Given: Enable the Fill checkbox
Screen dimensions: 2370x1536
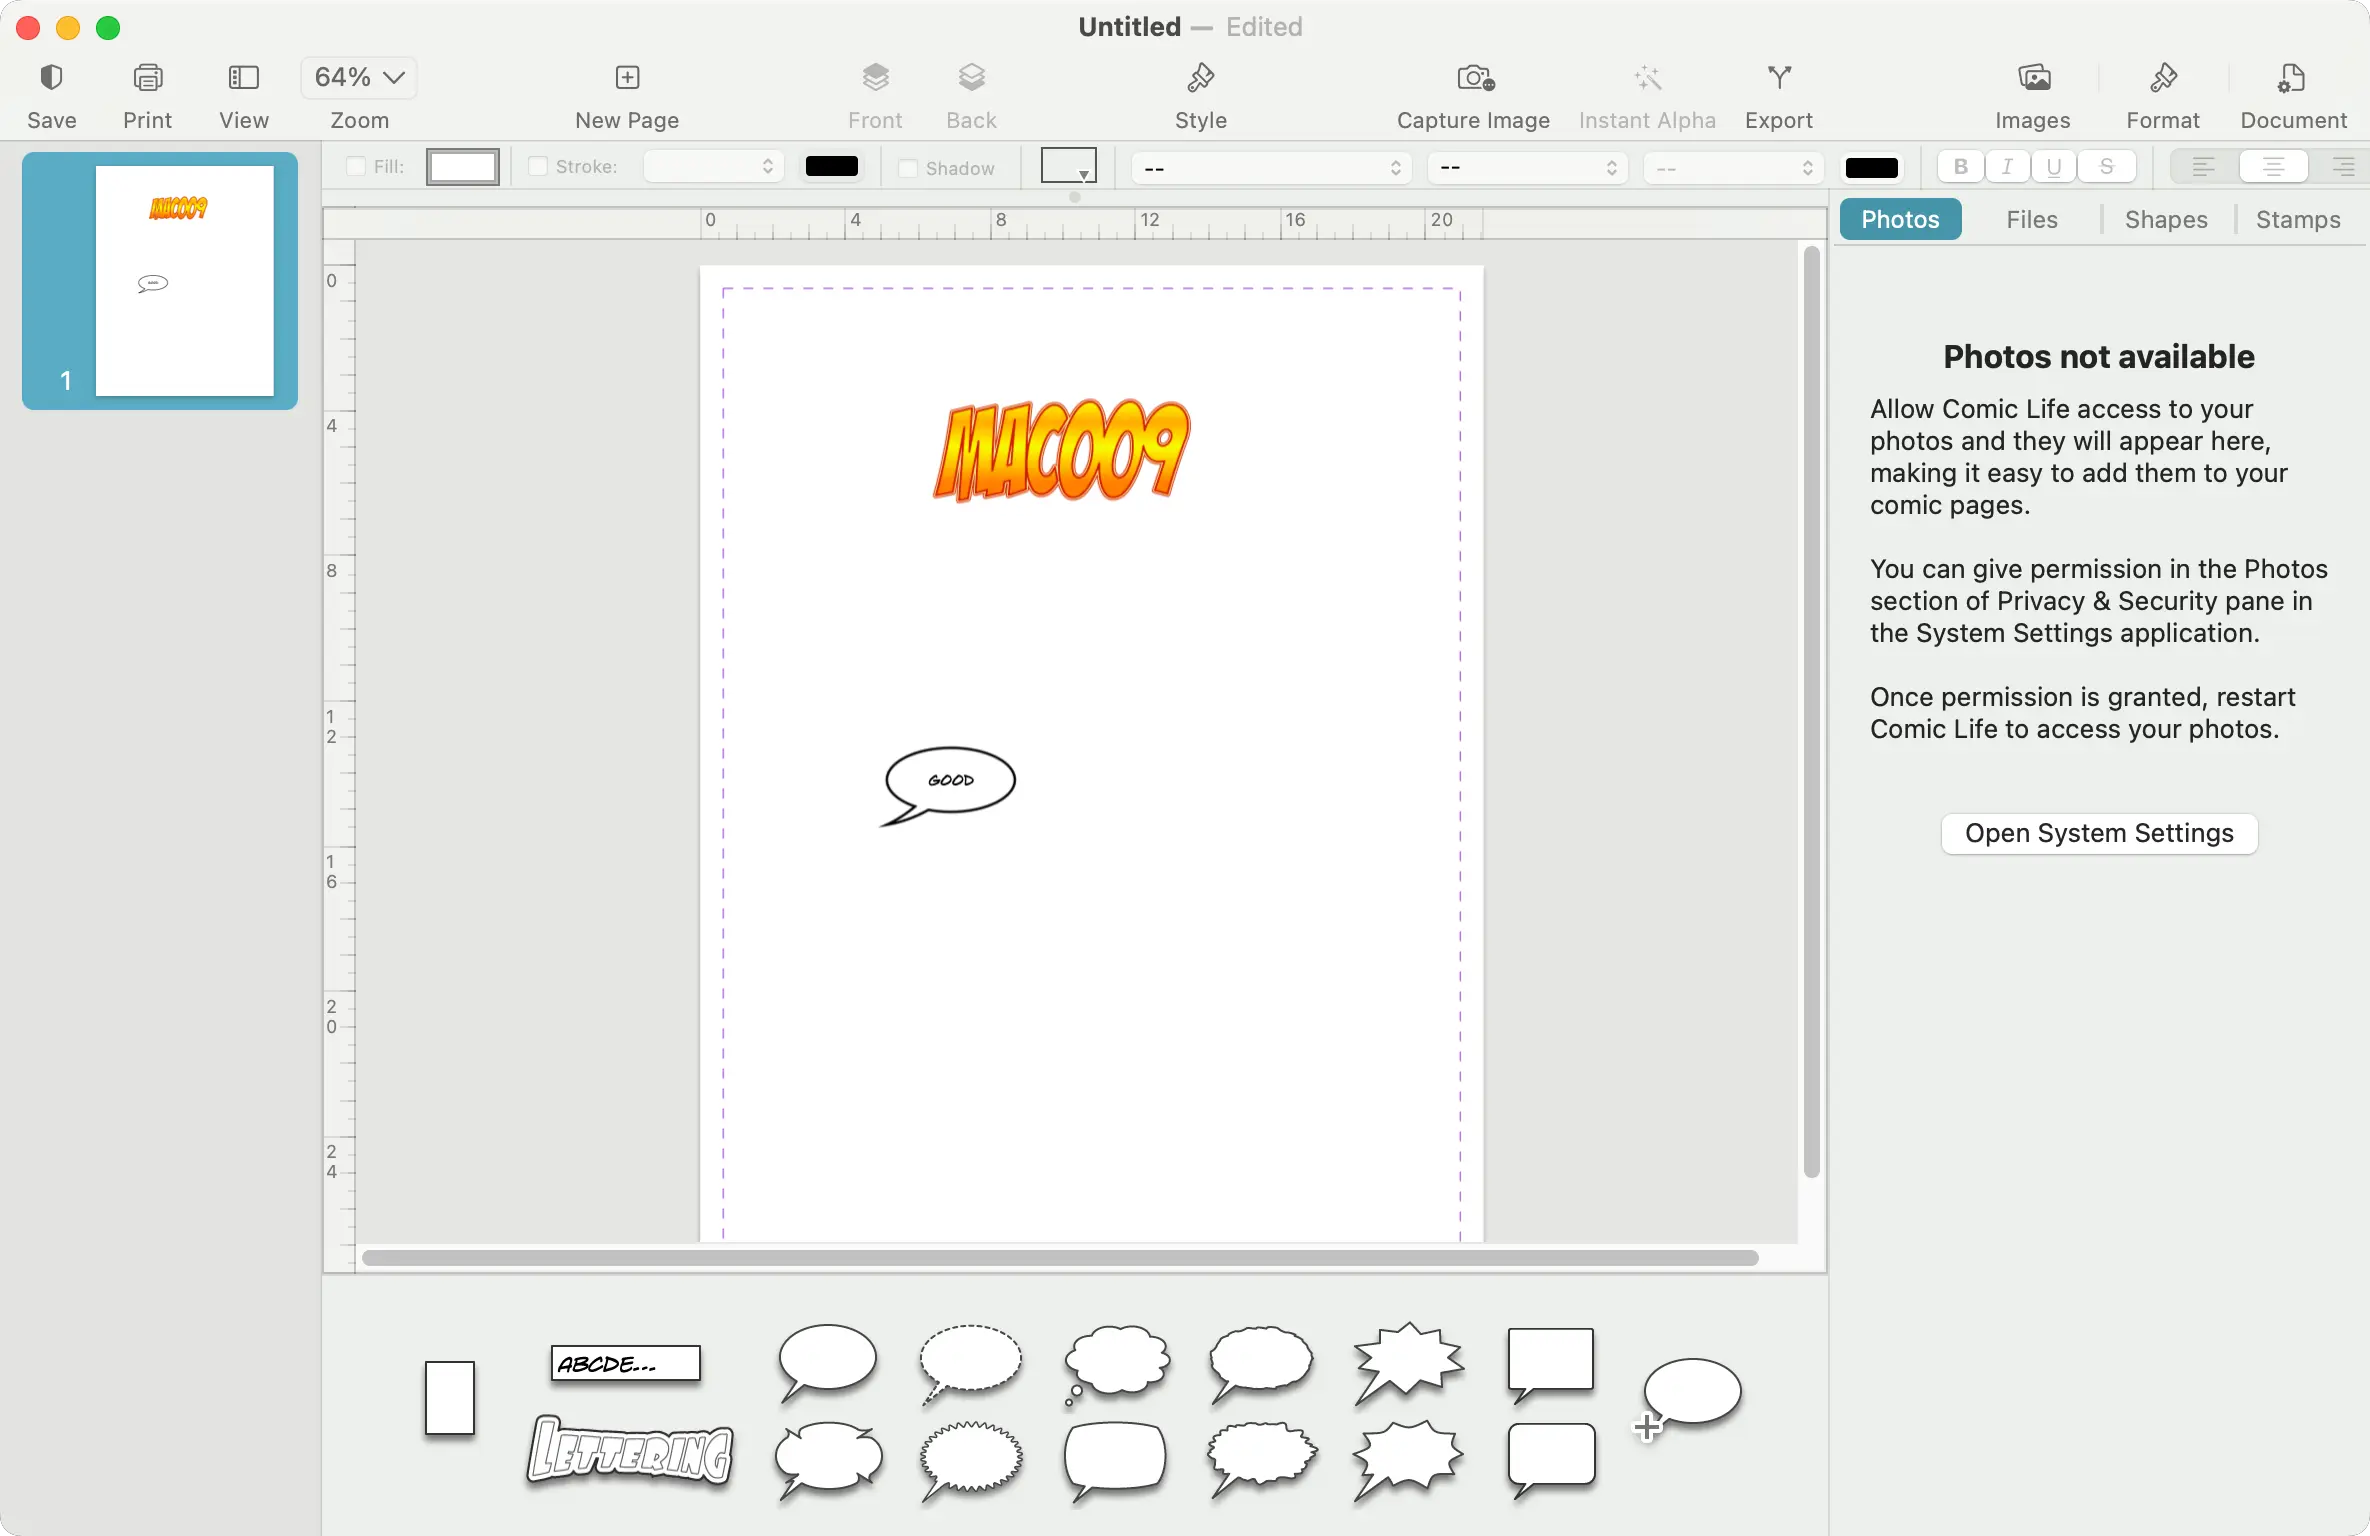Looking at the screenshot, I should [355, 167].
